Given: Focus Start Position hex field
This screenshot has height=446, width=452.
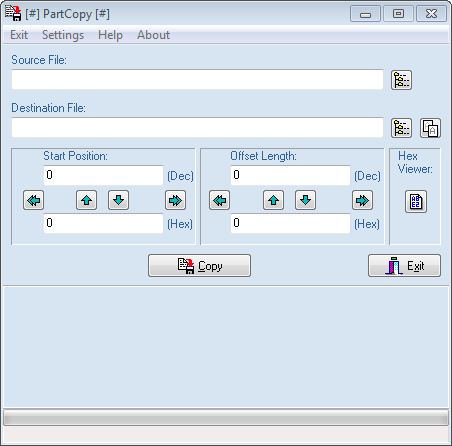Looking at the screenshot, I should [103, 223].
